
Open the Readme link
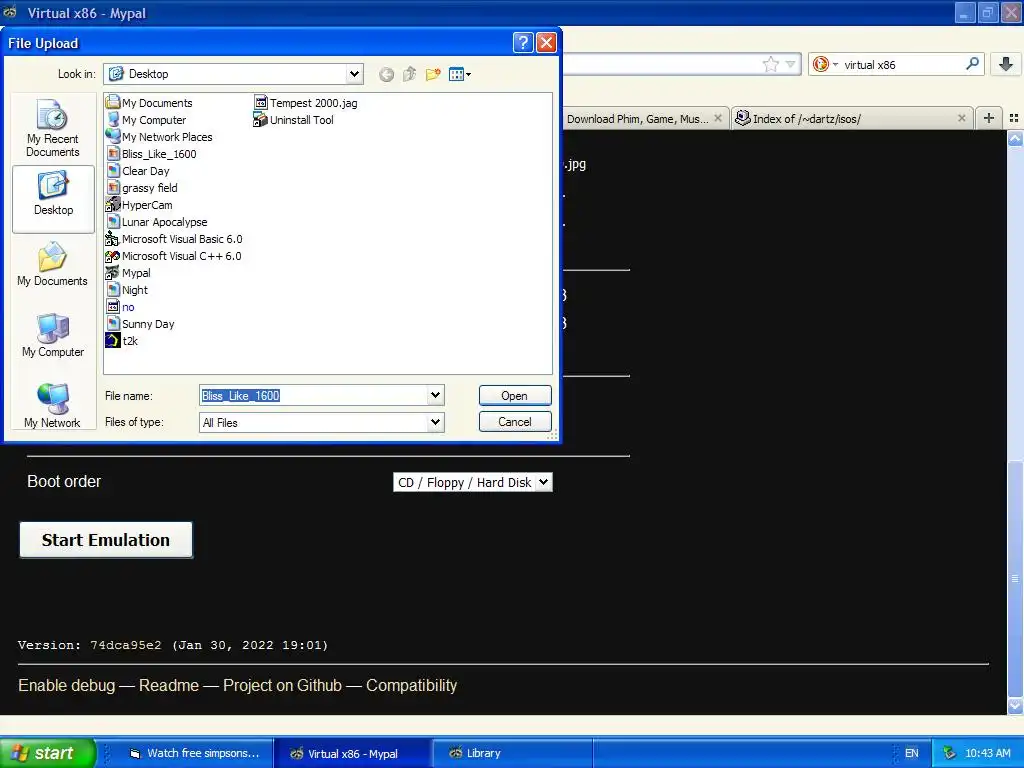(x=168, y=685)
